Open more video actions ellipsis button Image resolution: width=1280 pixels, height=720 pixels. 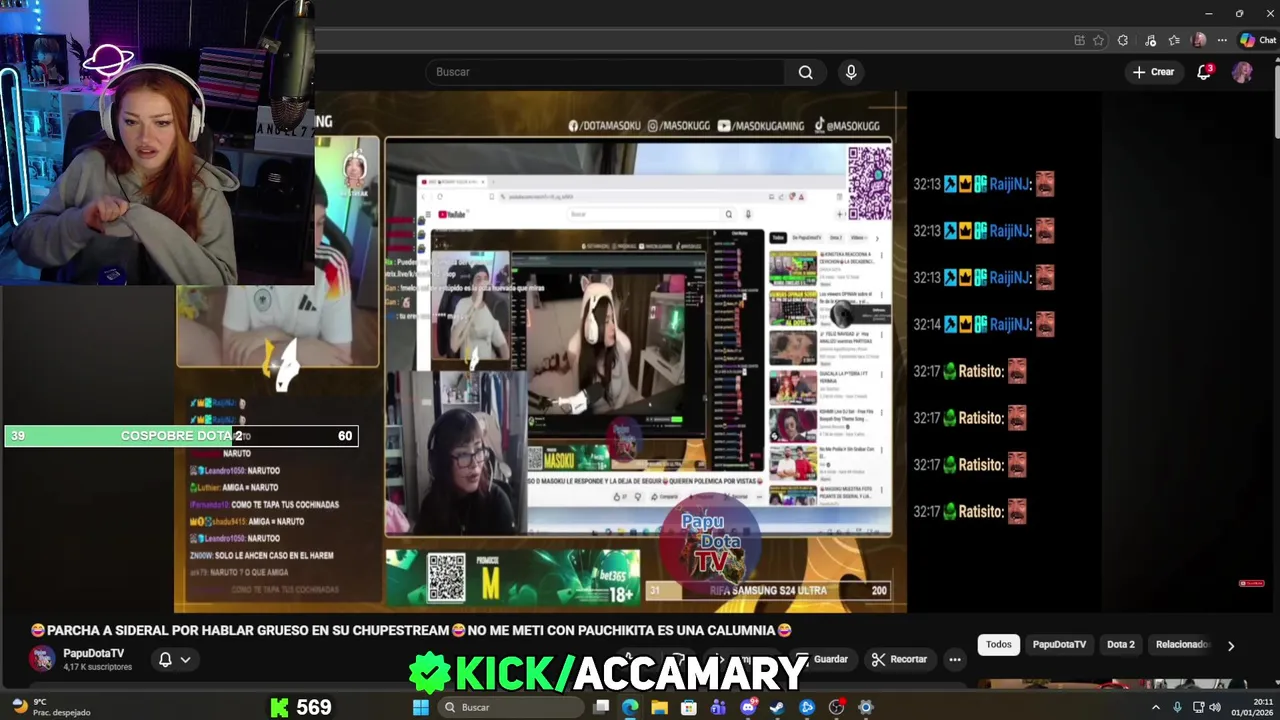click(x=955, y=659)
